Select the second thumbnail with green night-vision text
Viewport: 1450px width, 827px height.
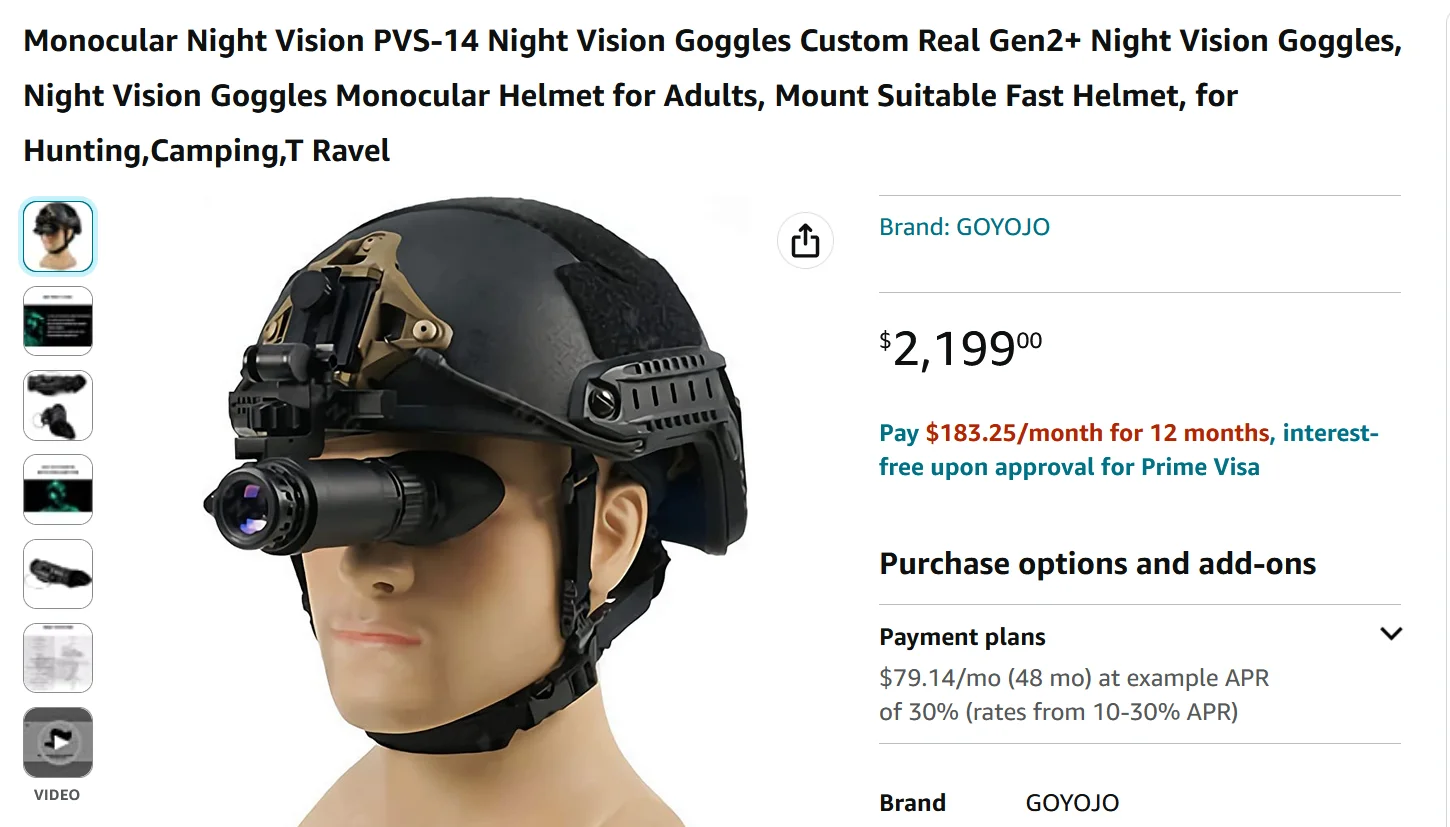[58, 321]
